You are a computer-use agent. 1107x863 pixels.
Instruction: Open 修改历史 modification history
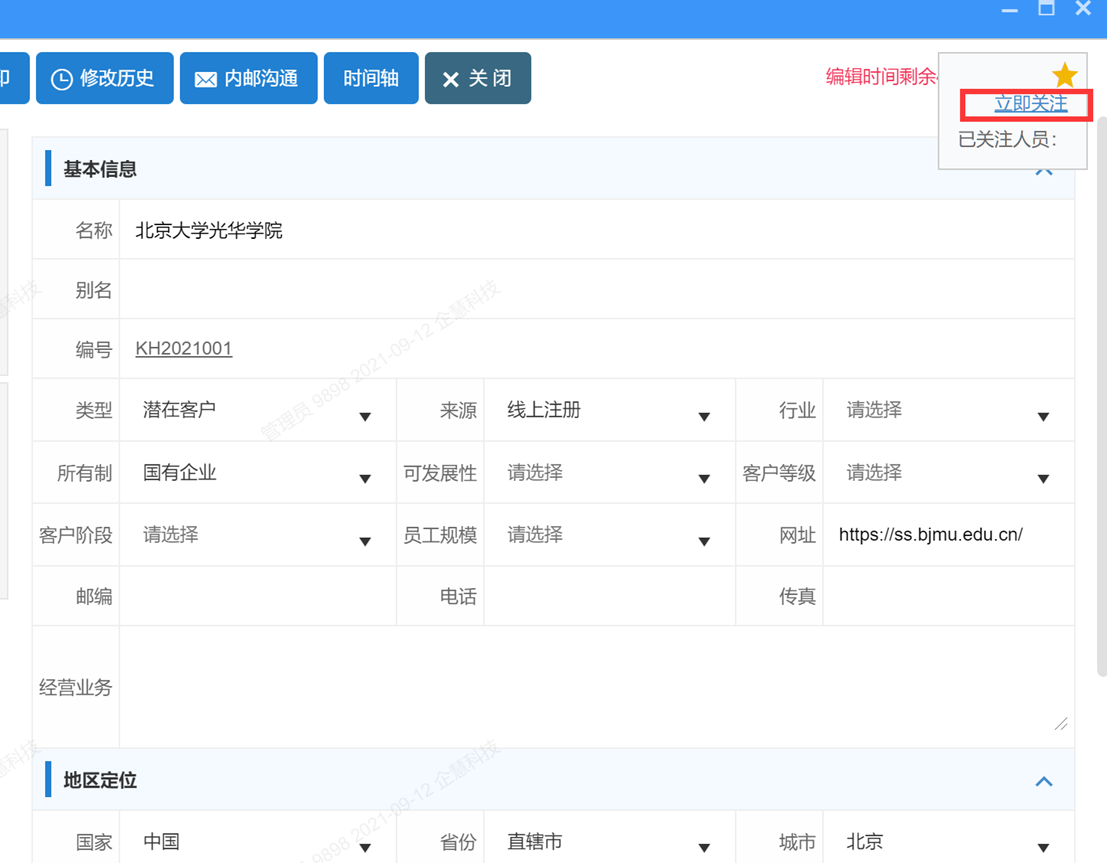point(104,78)
